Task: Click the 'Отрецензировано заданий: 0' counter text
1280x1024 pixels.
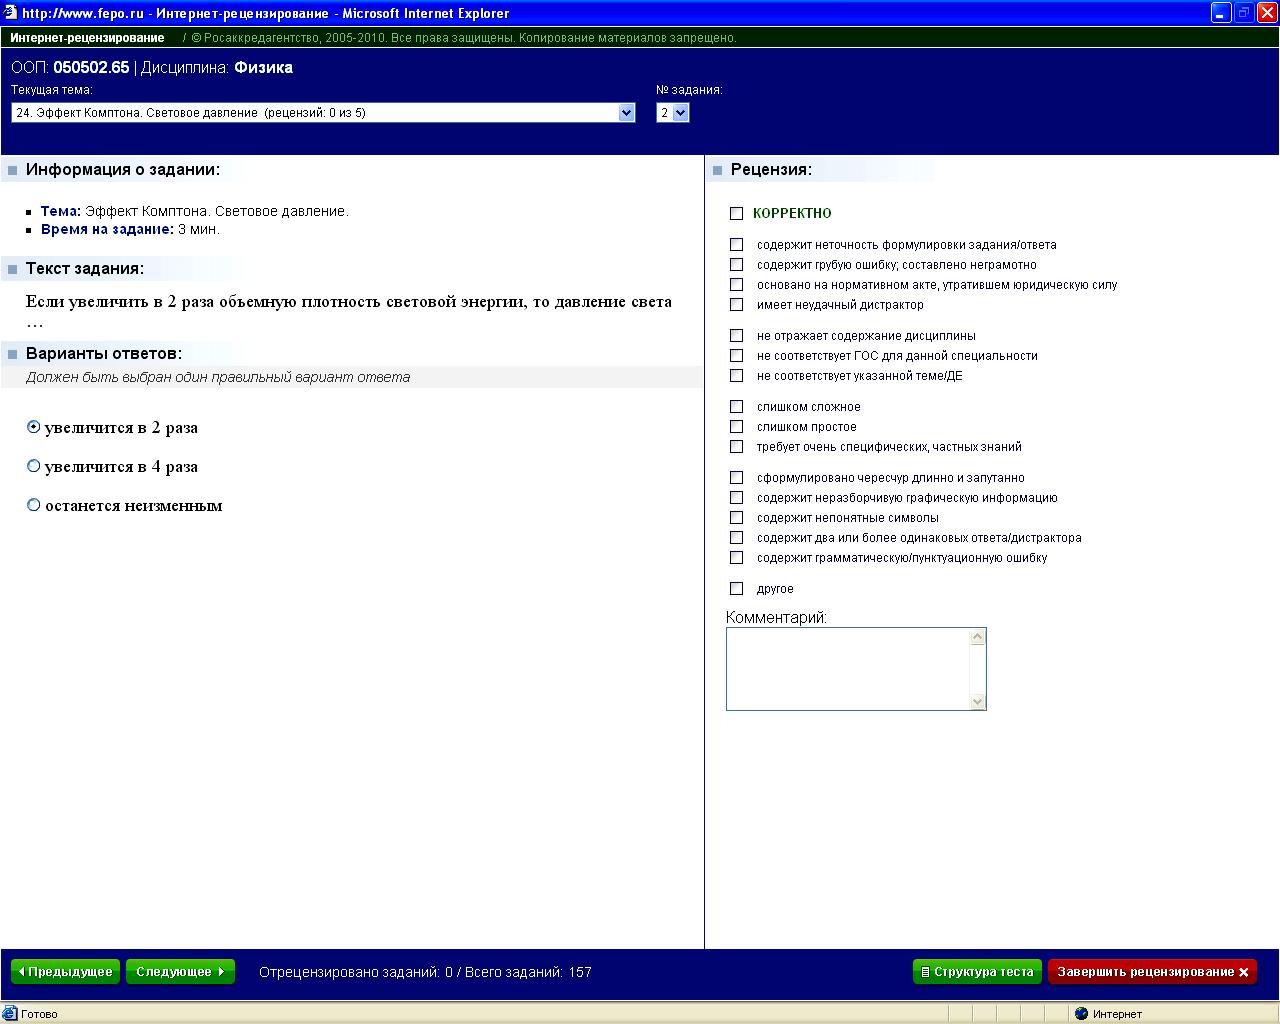Action: (x=356, y=972)
